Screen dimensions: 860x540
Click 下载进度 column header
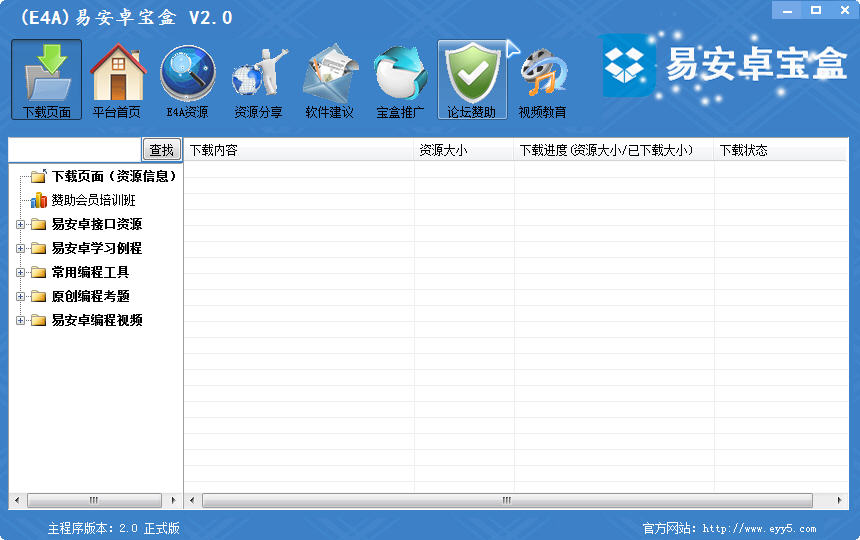pos(614,150)
